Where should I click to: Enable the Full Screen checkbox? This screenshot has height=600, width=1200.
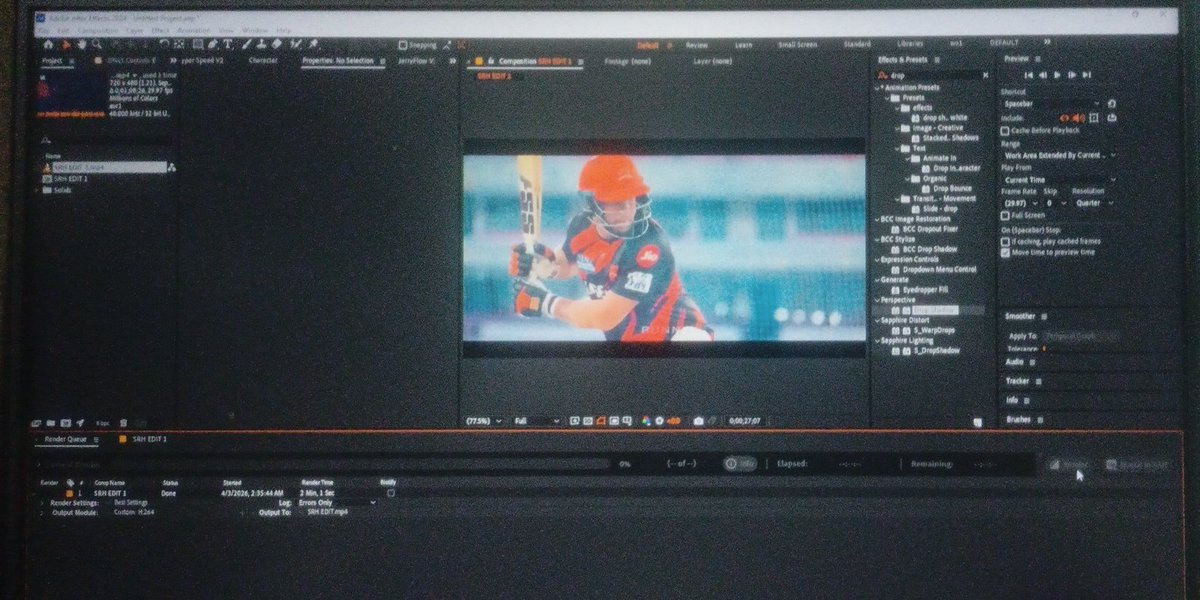(x=1005, y=215)
